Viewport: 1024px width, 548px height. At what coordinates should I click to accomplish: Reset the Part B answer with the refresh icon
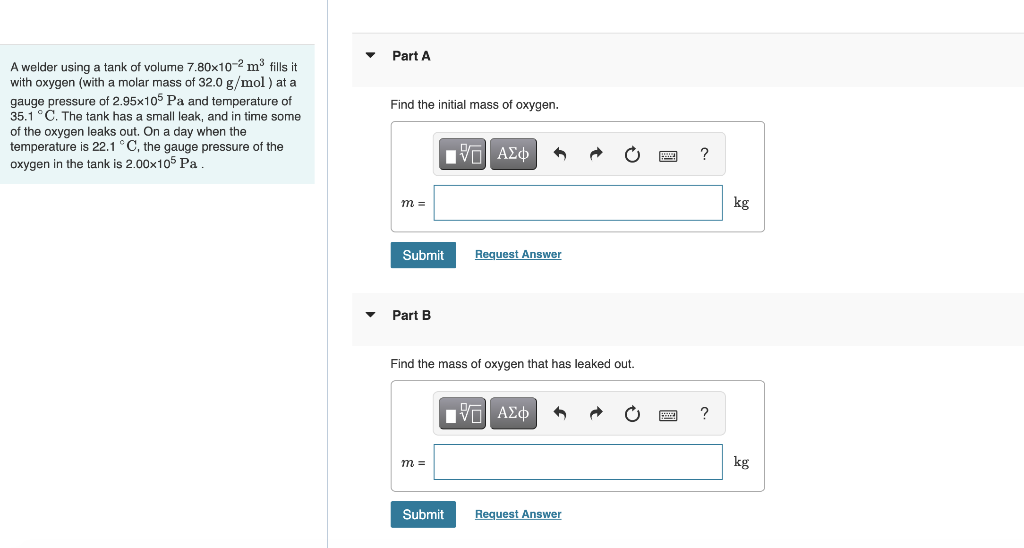(632, 414)
